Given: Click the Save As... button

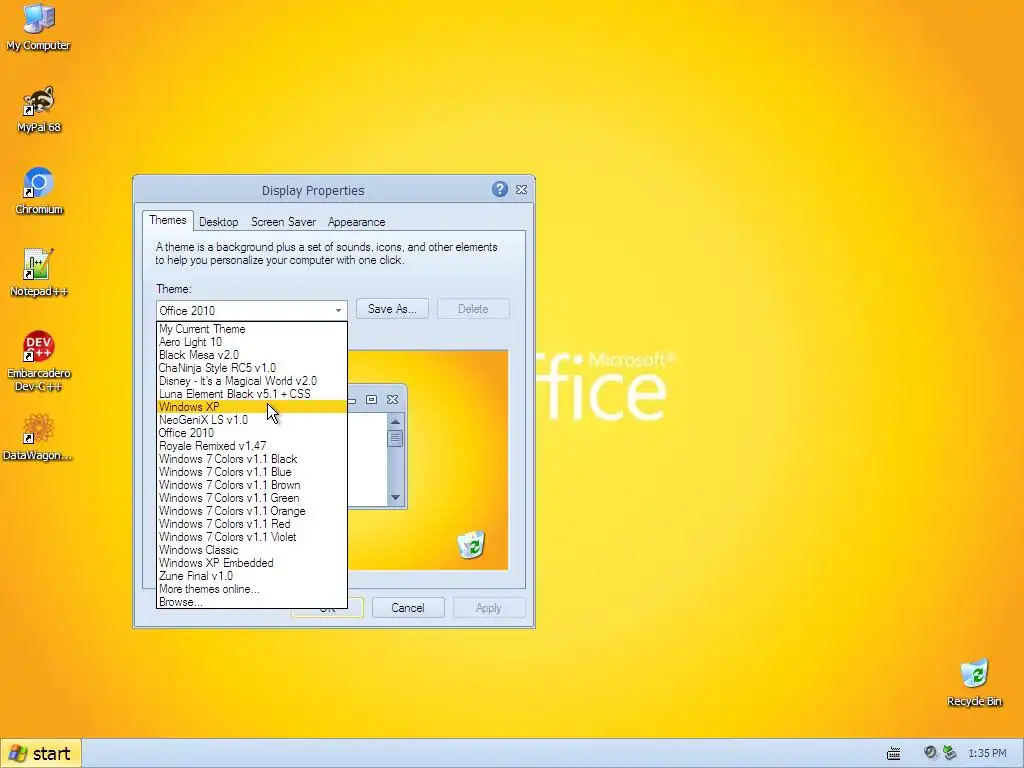Looking at the screenshot, I should (x=392, y=309).
